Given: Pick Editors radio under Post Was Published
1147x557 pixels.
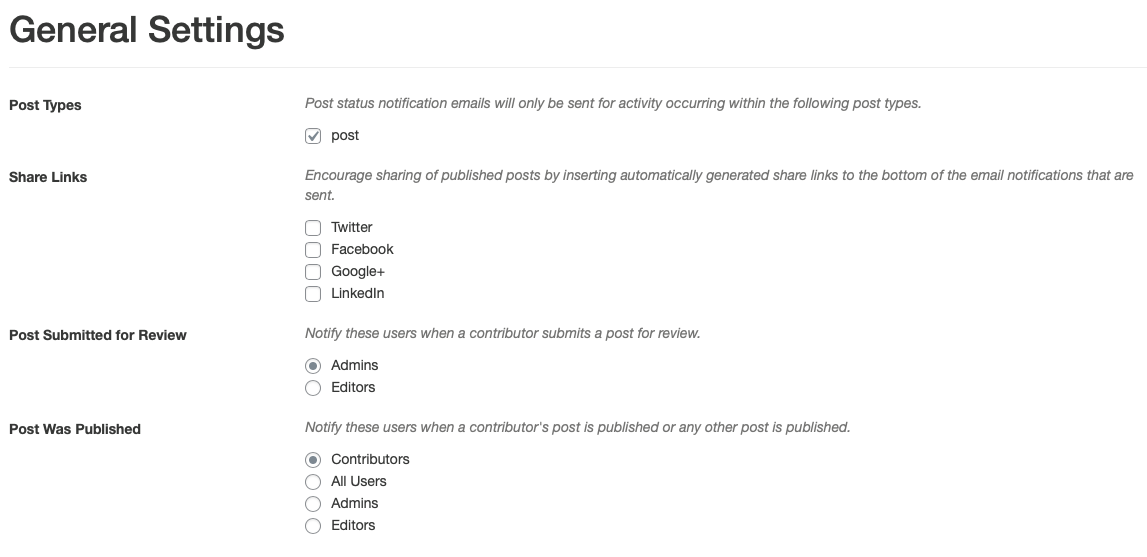Looking at the screenshot, I should (x=313, y=526).
